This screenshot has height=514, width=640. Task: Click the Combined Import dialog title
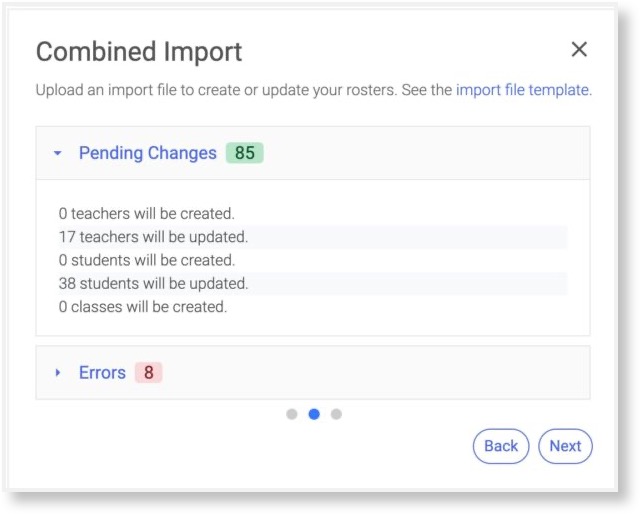click(x=139, y=52)
